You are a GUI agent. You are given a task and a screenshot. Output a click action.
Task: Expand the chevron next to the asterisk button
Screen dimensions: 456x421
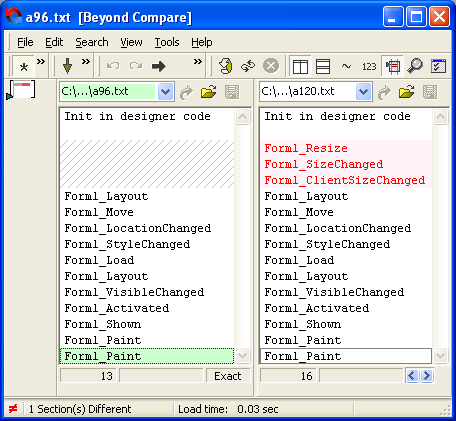tap(41, 62)
